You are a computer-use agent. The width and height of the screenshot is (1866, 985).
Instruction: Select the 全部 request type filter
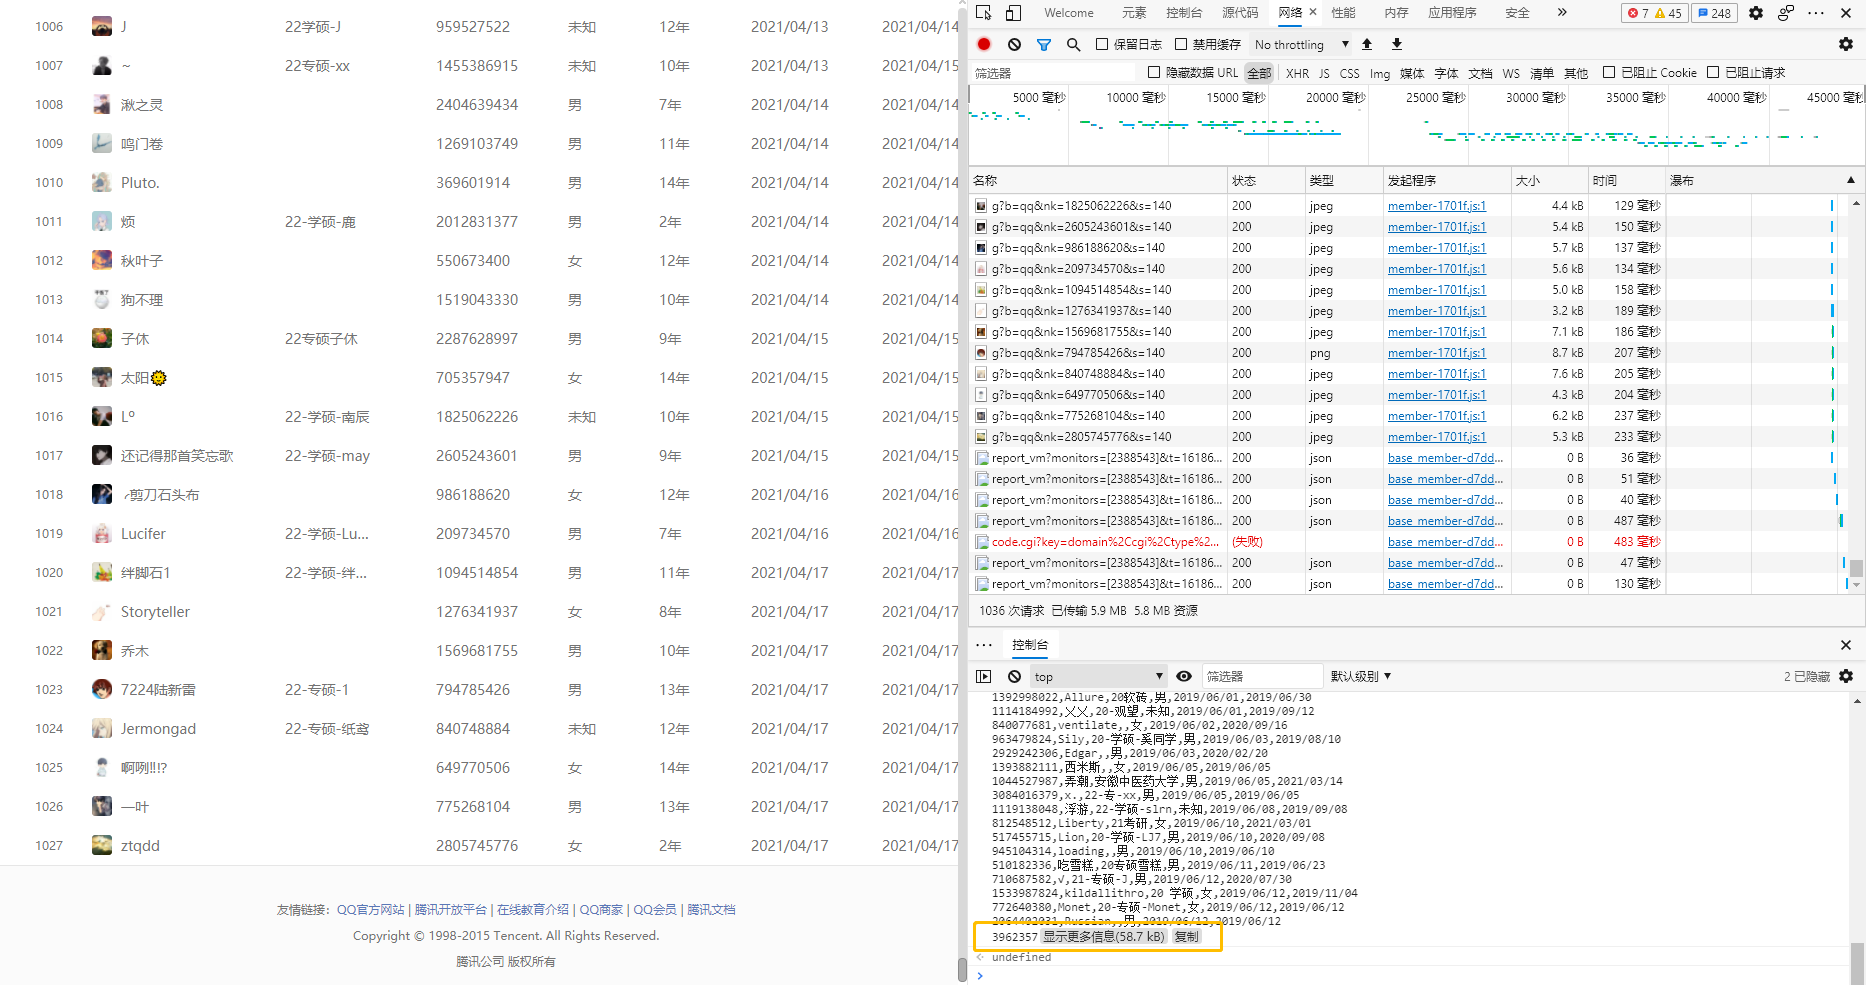(1259, 73)
